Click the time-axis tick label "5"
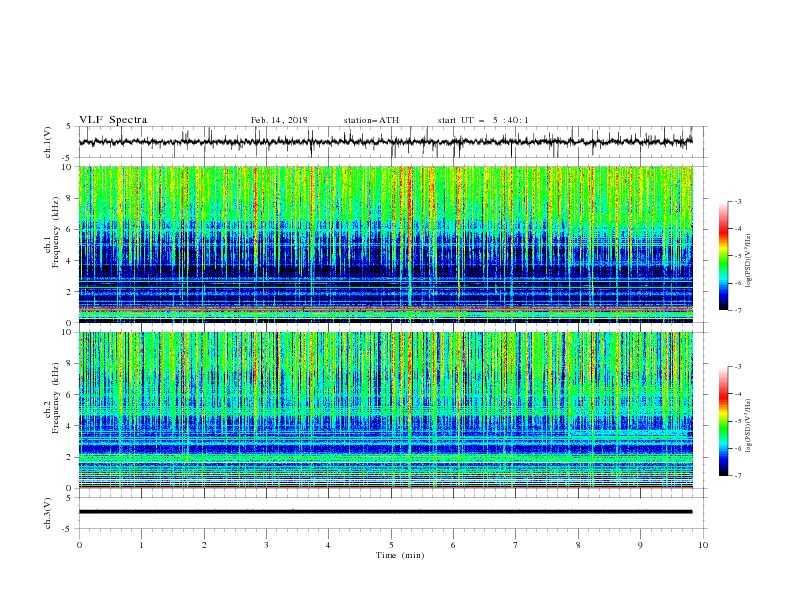Image resolution: width=792 pixels, height=612 pixels. 391,545
